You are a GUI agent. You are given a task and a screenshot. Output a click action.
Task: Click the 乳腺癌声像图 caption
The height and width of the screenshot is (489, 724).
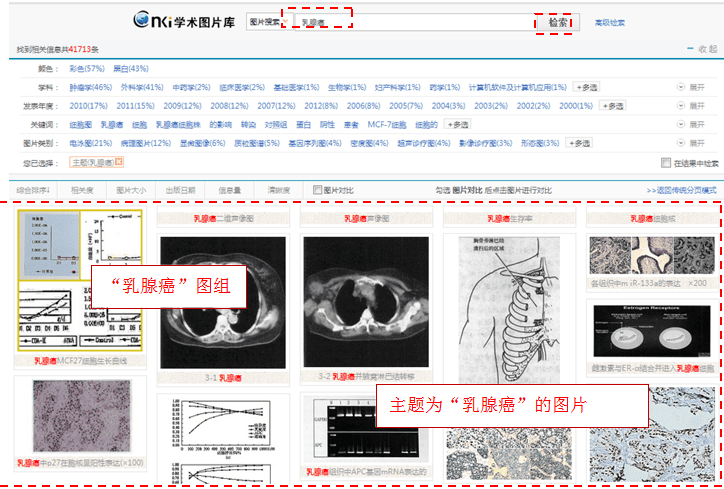pyautogui.click(x=366, y=218)
